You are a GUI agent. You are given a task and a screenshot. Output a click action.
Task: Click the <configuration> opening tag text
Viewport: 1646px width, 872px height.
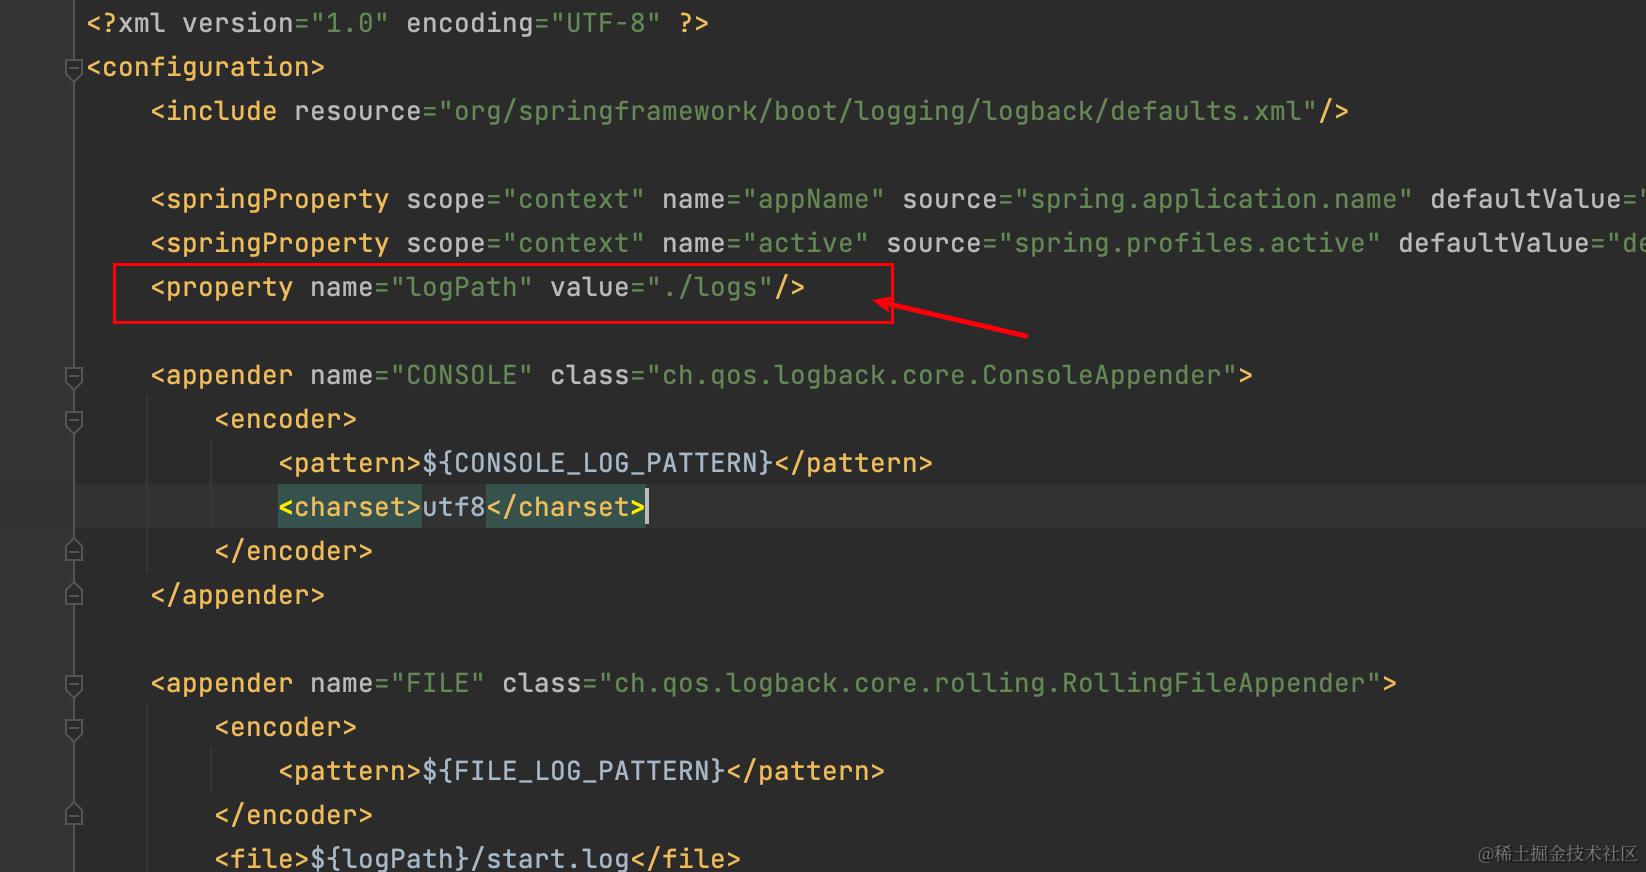coord(205,67)
